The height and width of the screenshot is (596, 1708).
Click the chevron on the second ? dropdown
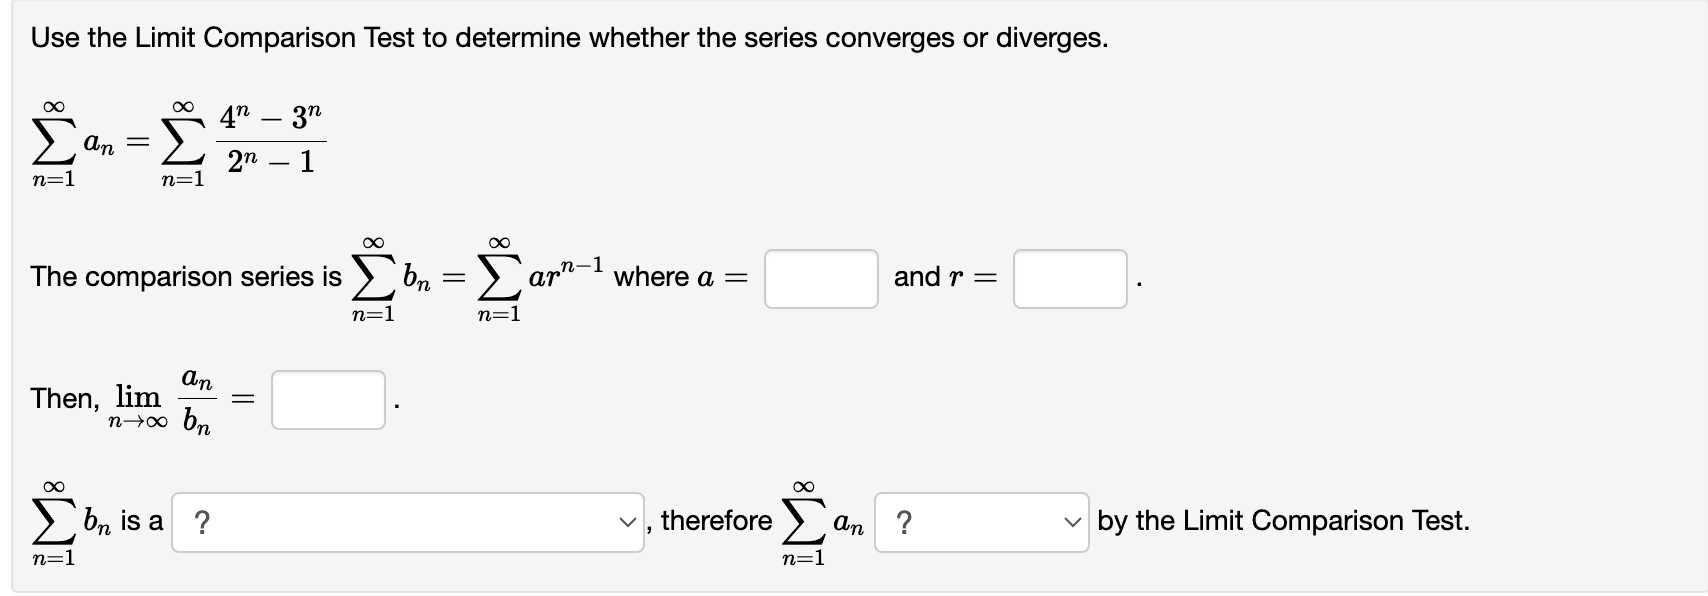tap(1073, 521)
